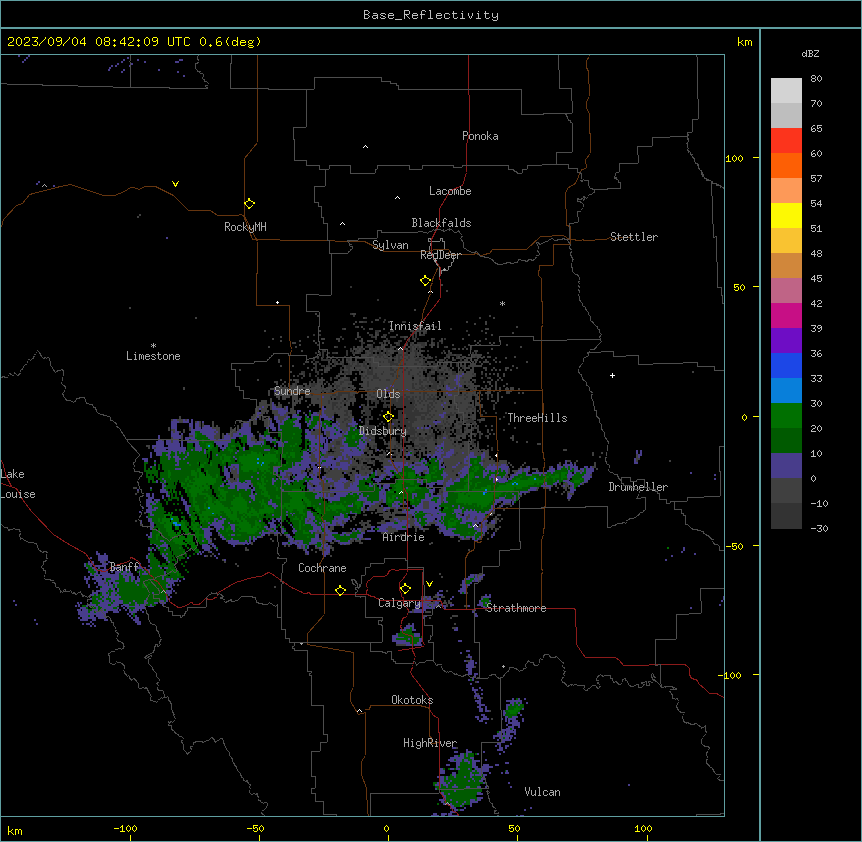Select the light blue 30-33 dBZ swatch

tap(786, 391)
